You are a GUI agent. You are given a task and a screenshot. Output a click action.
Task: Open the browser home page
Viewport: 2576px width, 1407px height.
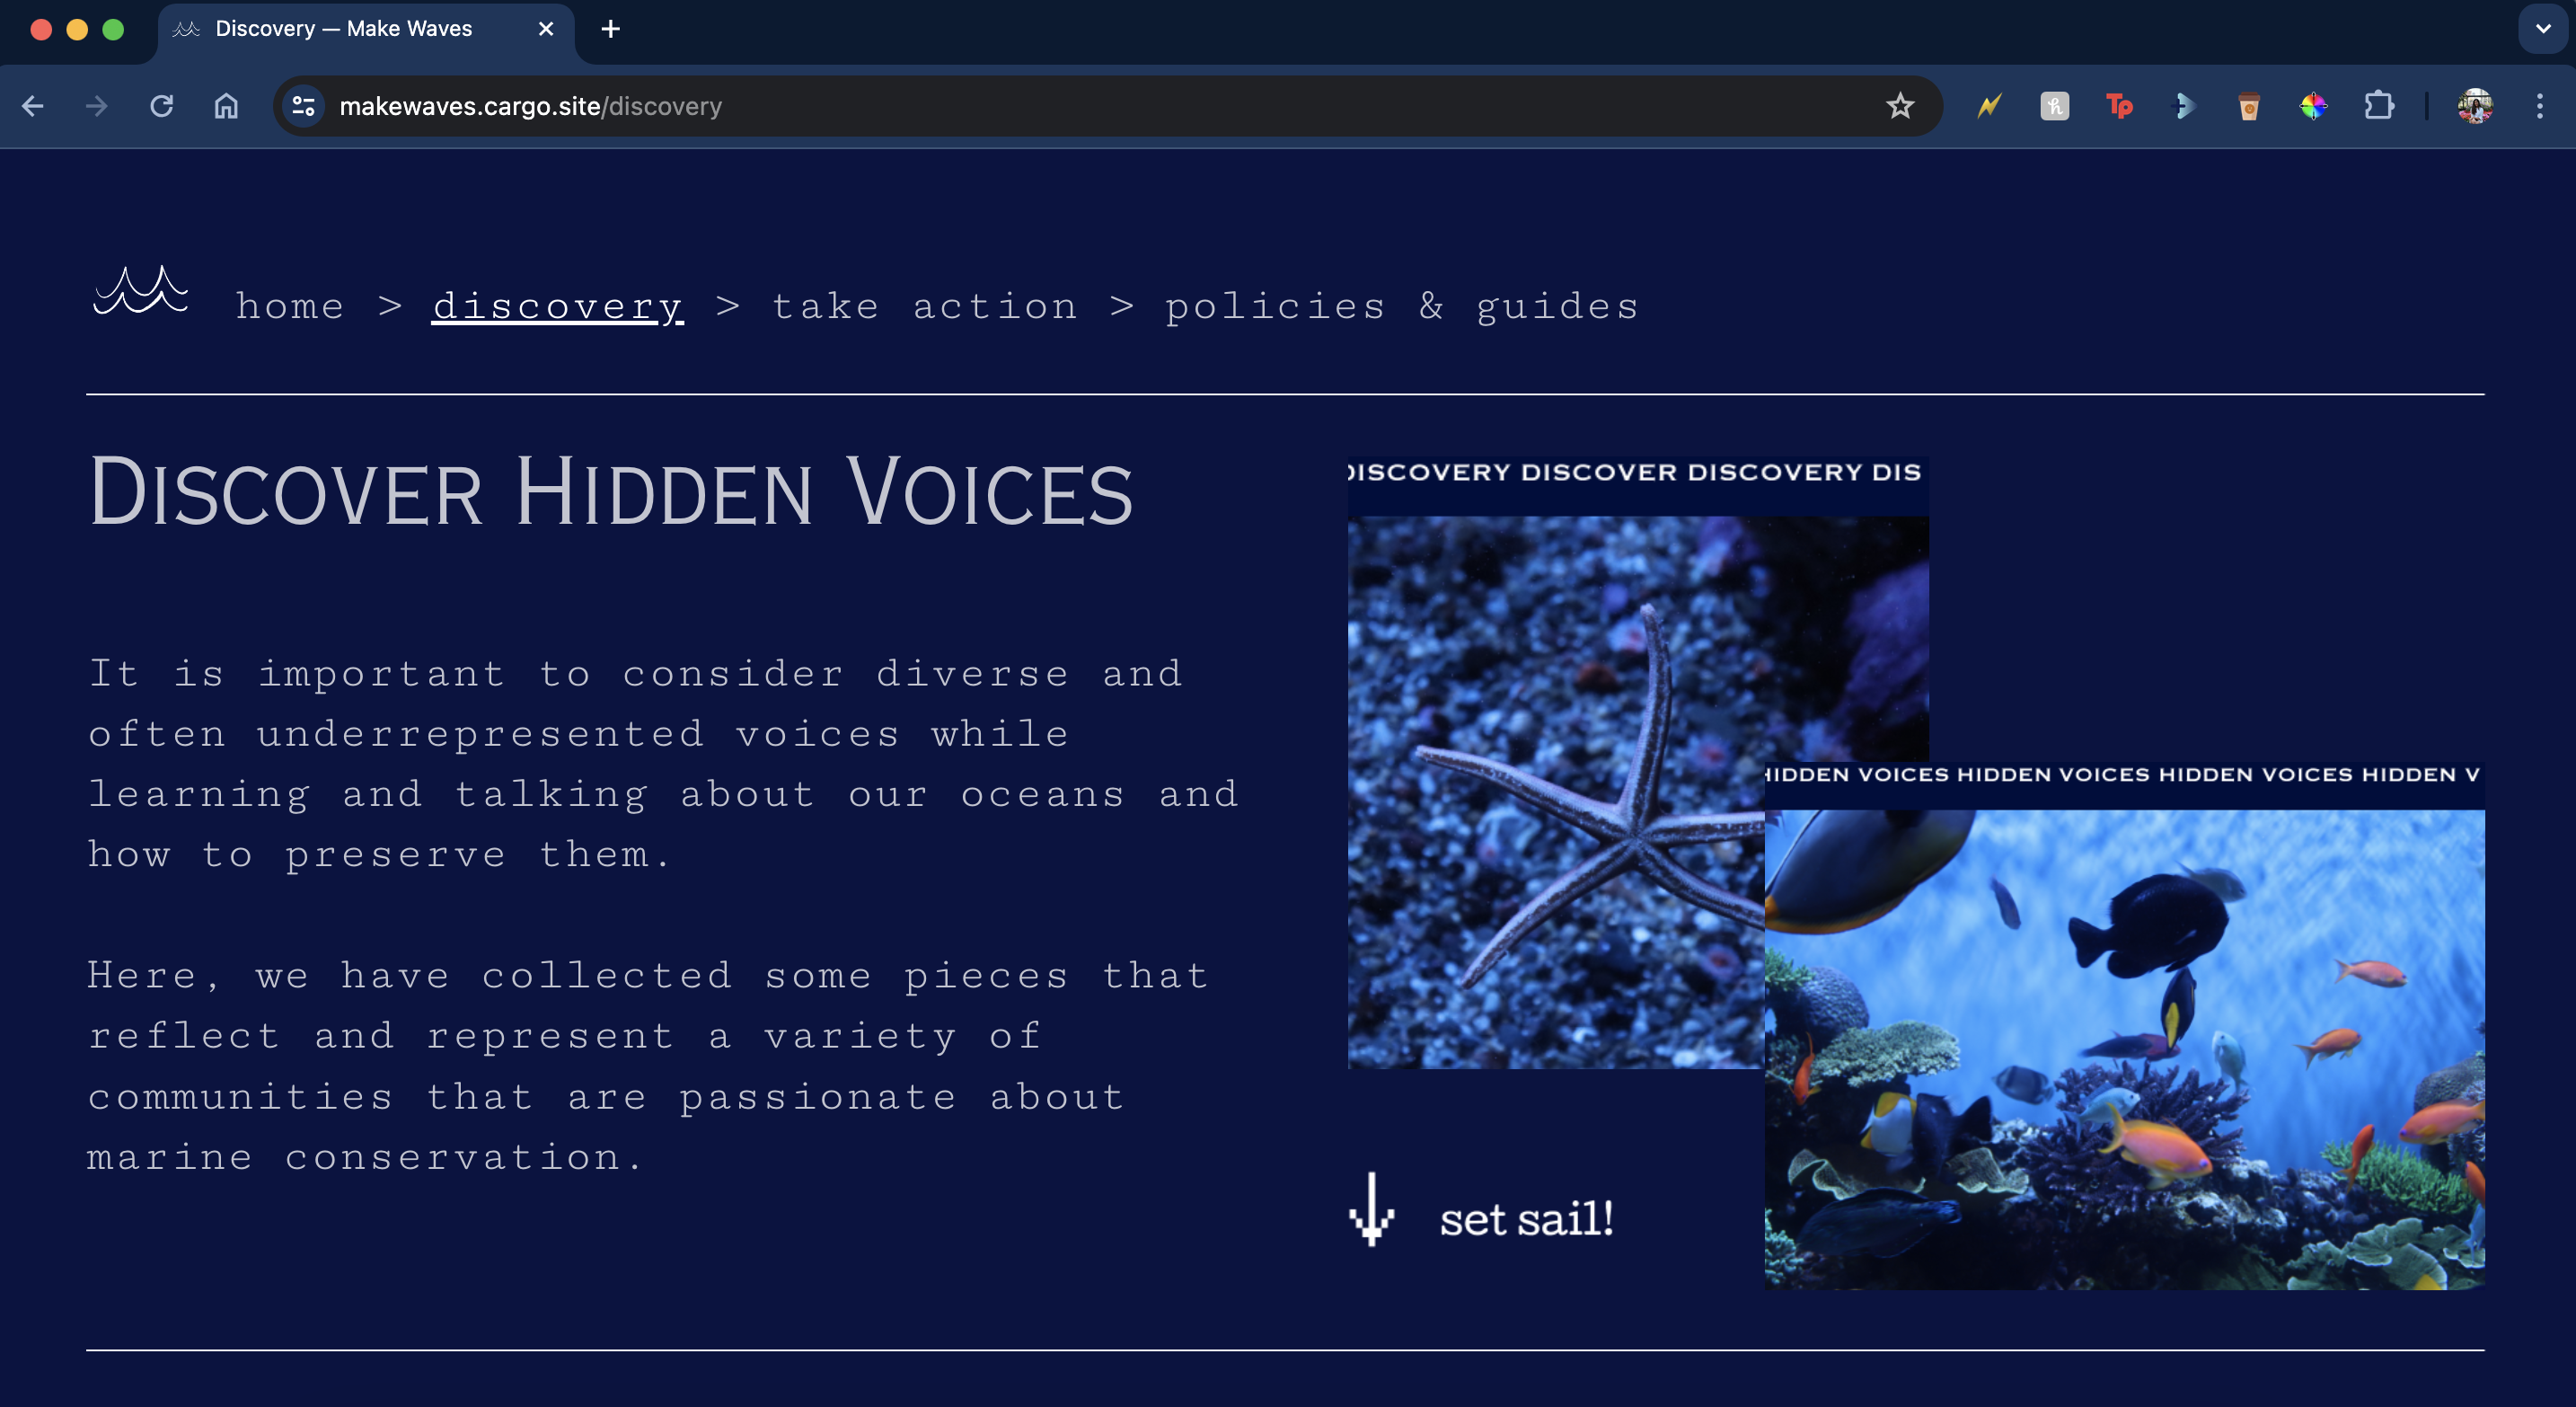[227, 106]
